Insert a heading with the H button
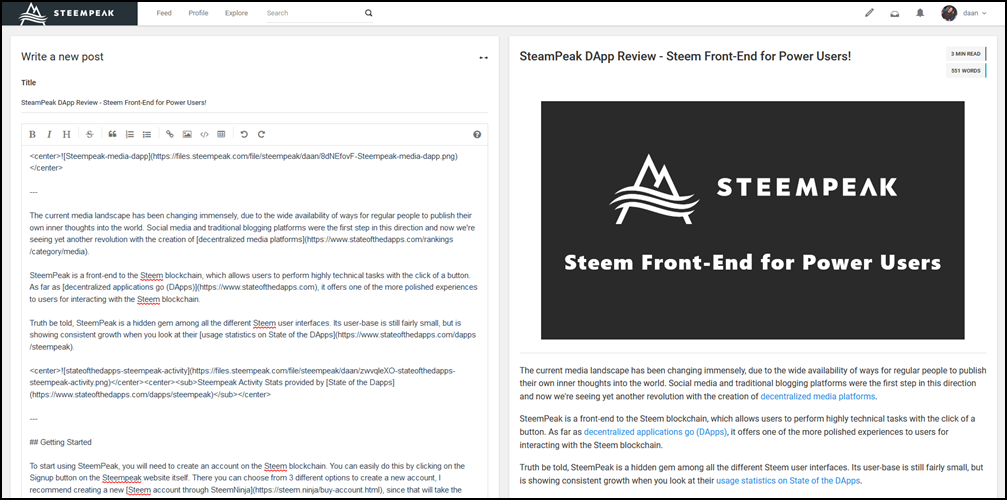The height and width of the screenshot is (500, 1007). coord(66,134)
